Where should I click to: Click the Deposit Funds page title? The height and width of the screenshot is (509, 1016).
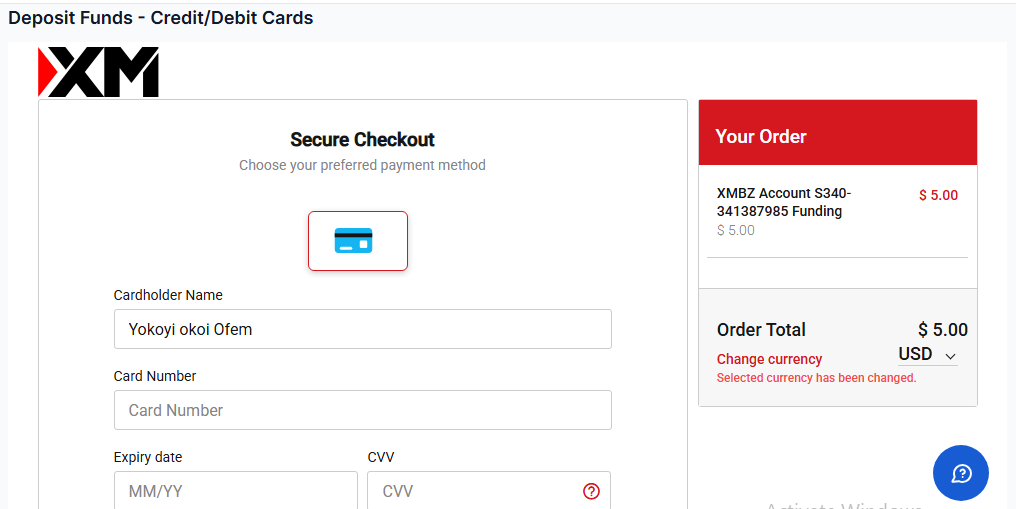click(161, 18)
